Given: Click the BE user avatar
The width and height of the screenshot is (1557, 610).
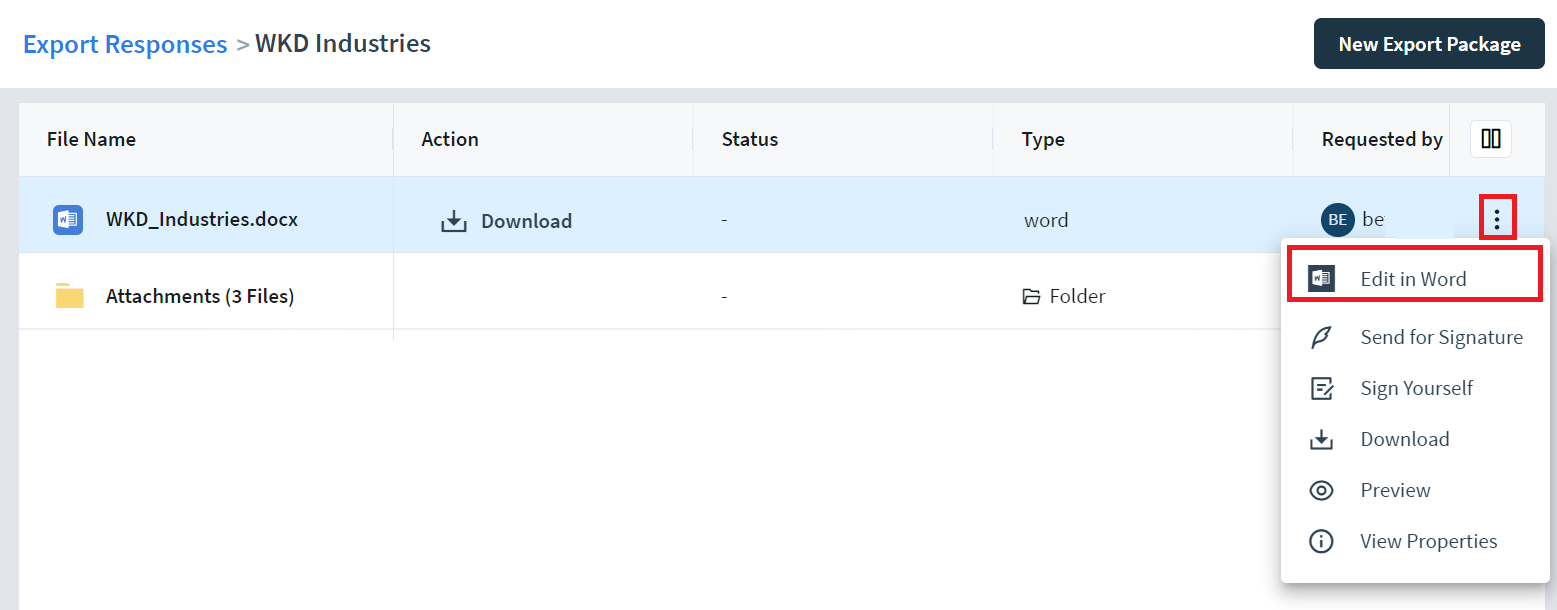Looking at the screenshot, I should [1337, 219].
